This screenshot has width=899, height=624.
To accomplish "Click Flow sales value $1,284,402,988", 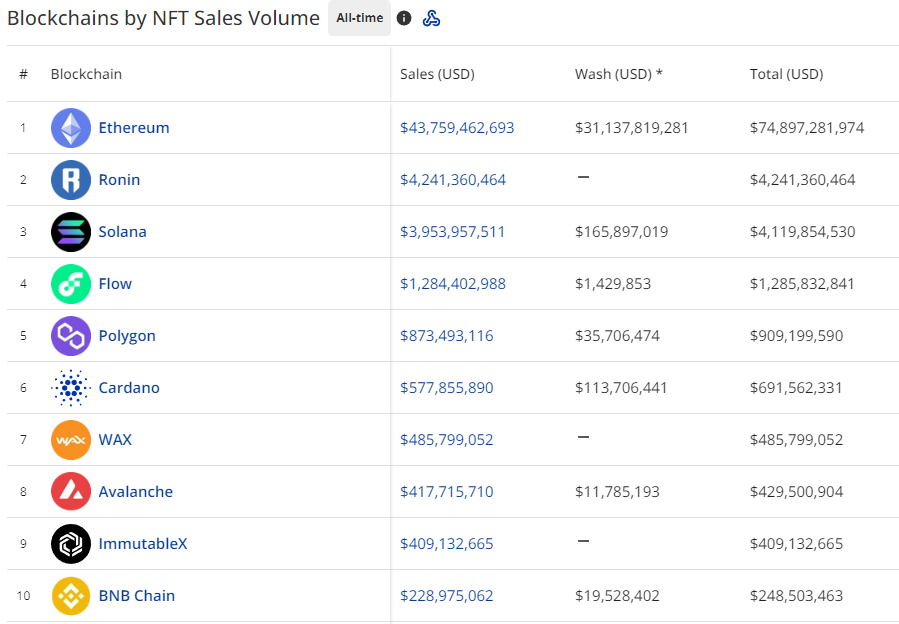I will [453, 284].
